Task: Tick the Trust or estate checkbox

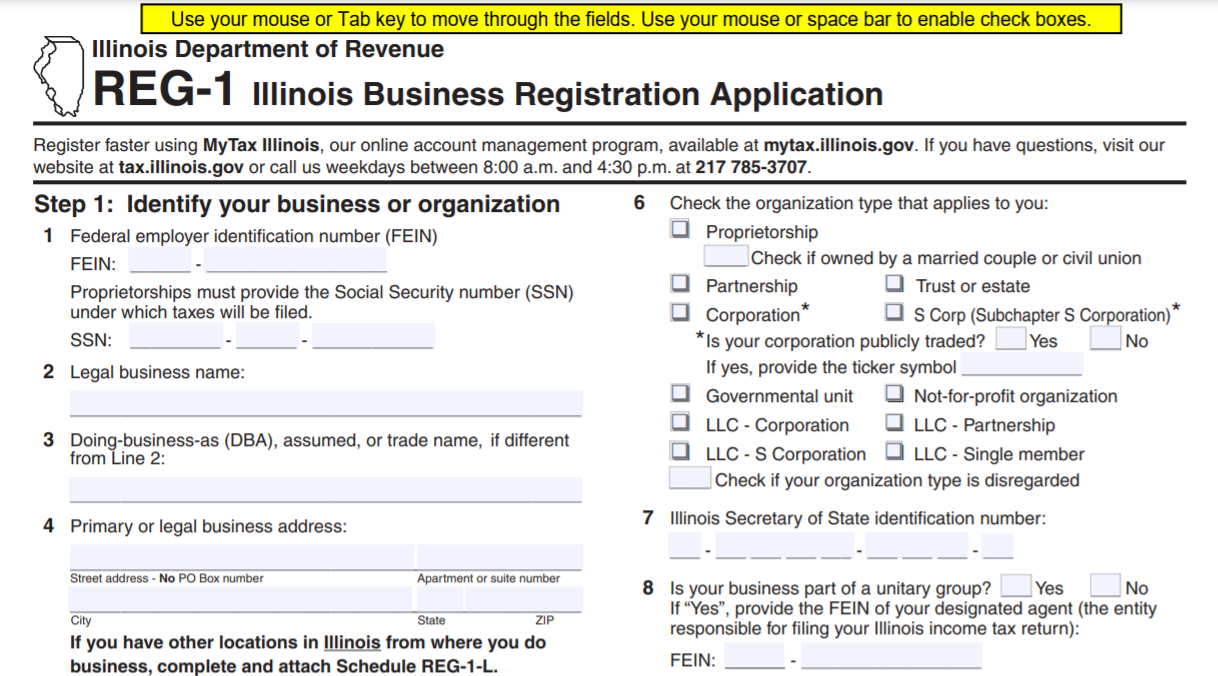Action: [895, 284]
